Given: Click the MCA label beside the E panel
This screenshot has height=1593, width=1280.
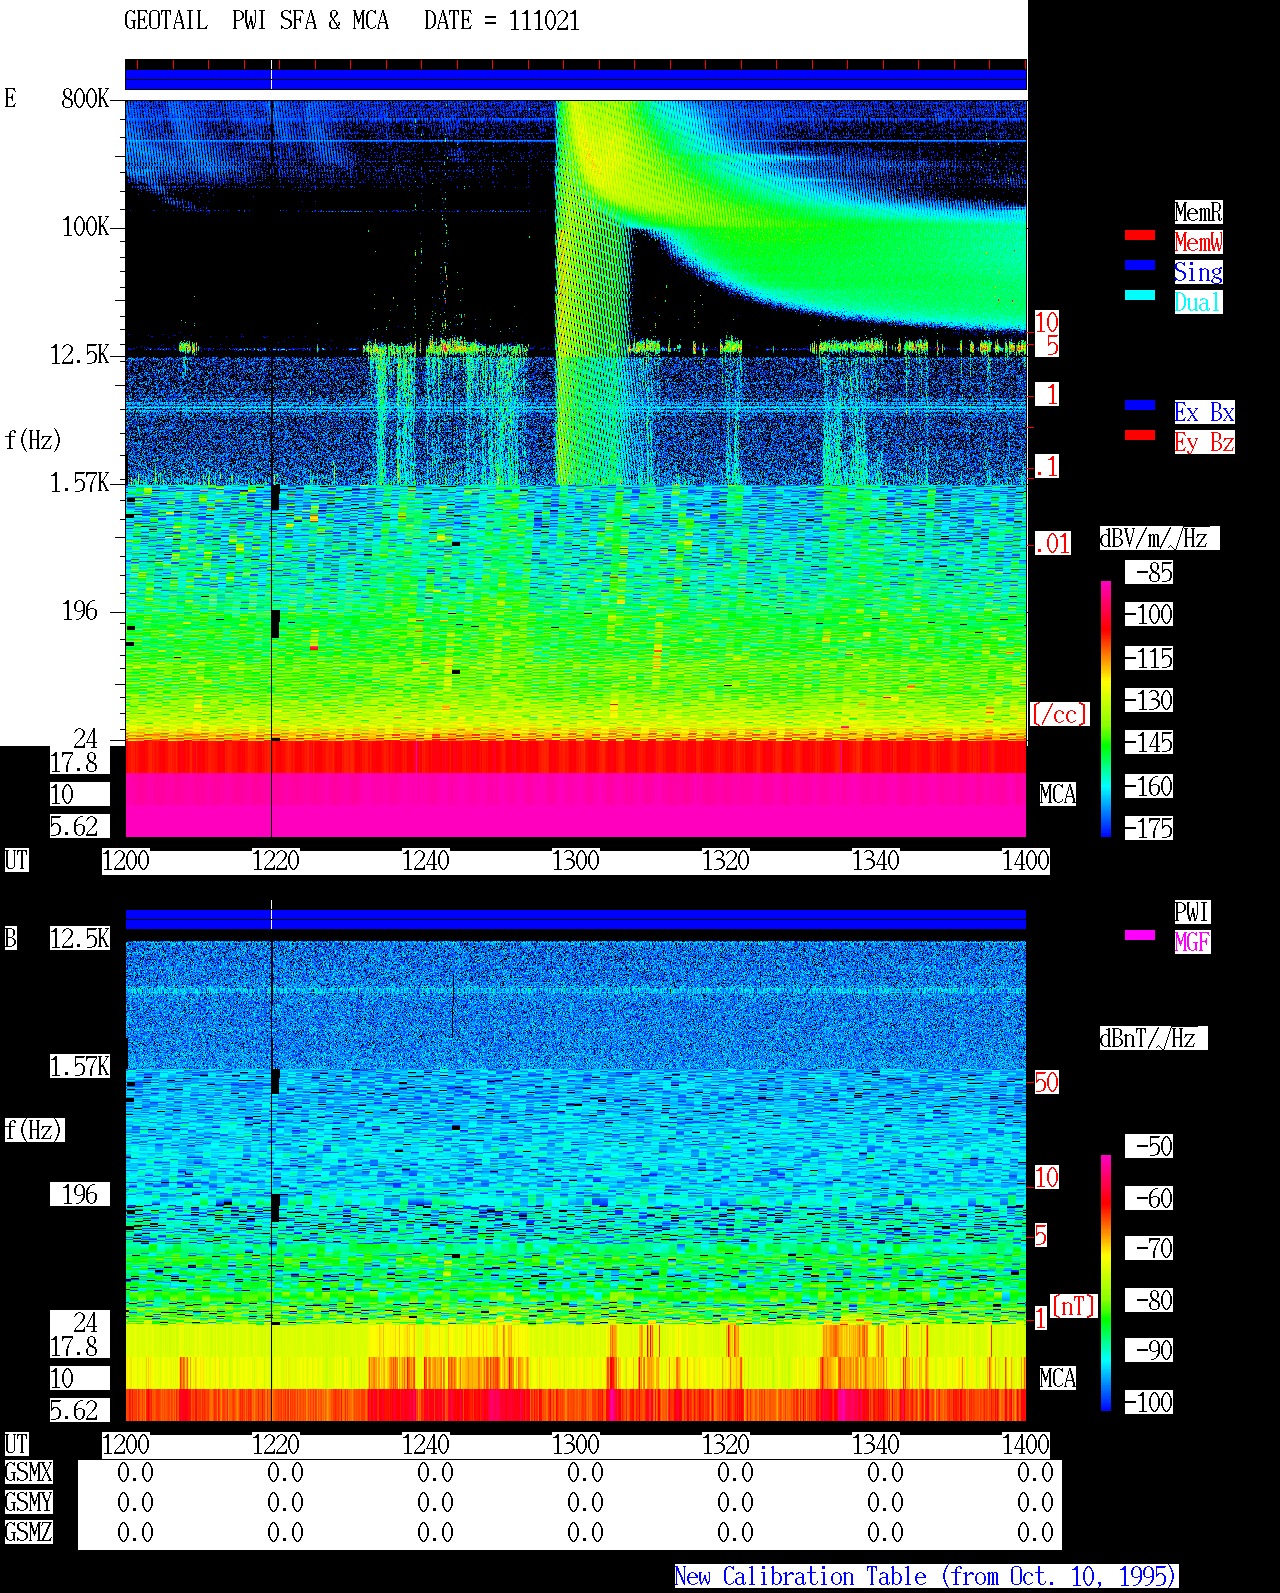Looking at the screenshot, I should (x=1057, y=795).
